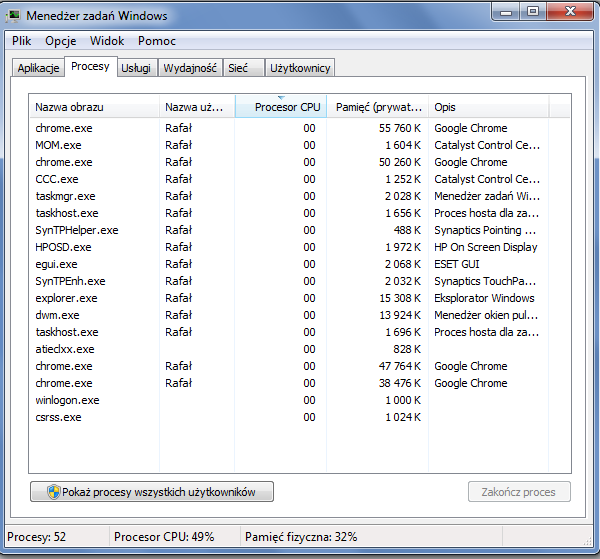Screen dimensions: 600x559
Task: Select the chrome.exe row with 38 476 K
Action: pyautogui.click(x=300, y=383)
